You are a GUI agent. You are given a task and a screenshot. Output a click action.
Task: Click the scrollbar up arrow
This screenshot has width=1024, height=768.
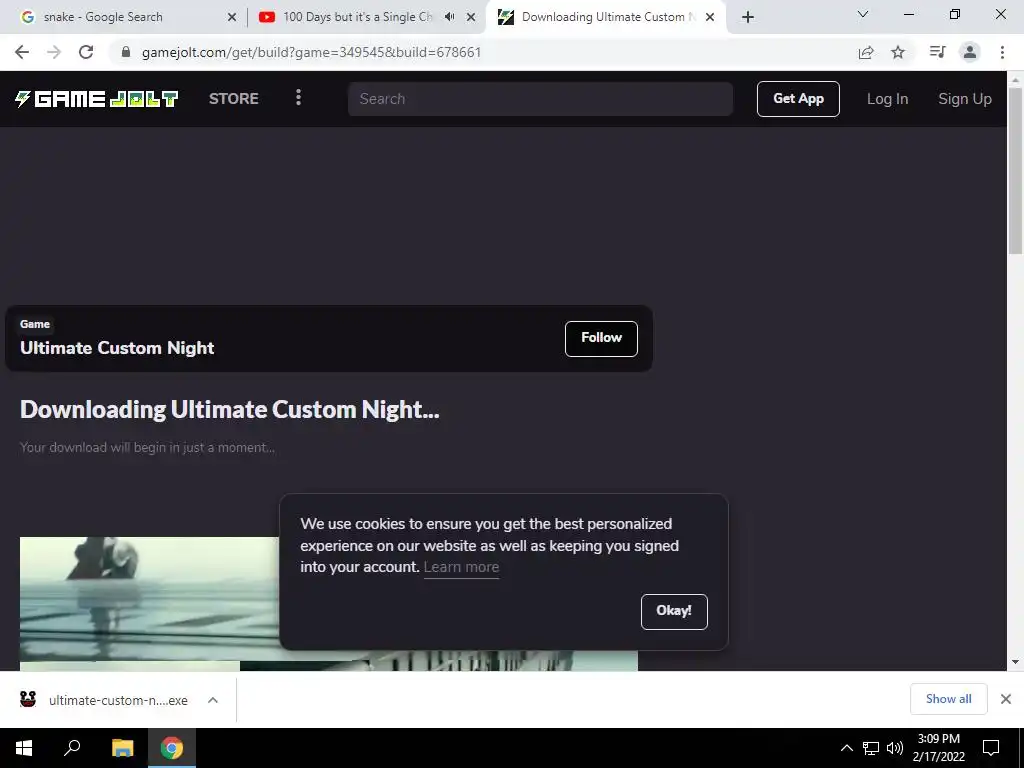coord(1015,79)
